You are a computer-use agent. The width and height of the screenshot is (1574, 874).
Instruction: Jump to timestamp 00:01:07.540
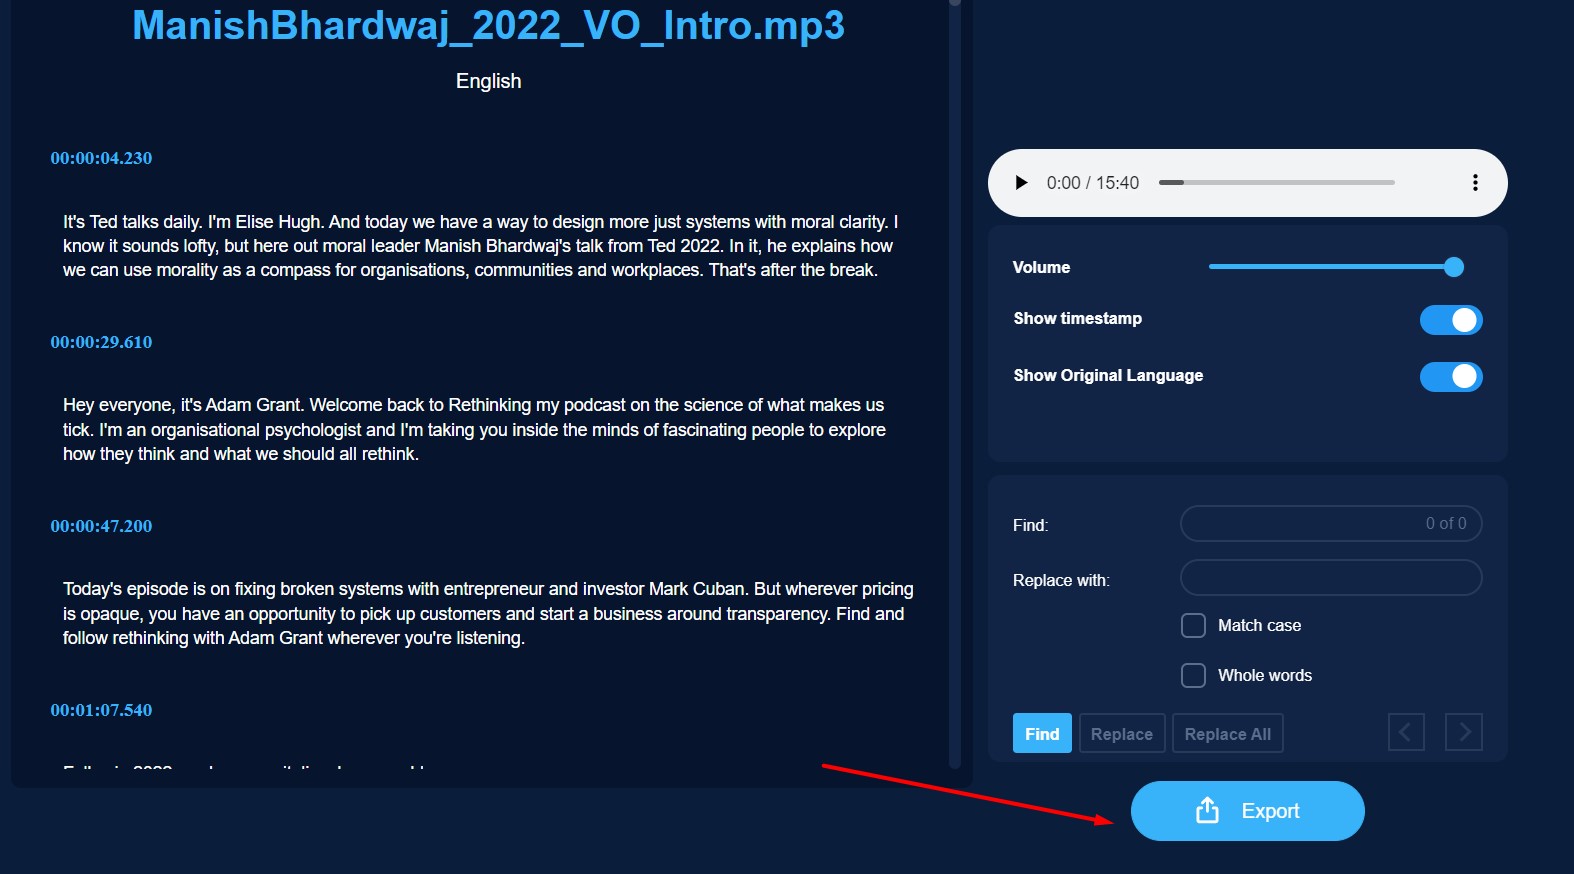click(101, 710)
